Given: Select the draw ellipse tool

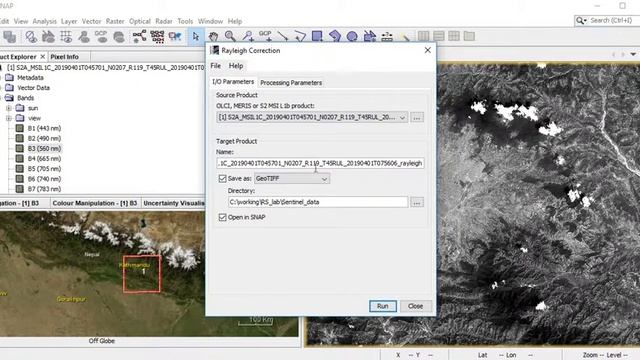Looking at the screenshot, I should pos(352,36).
